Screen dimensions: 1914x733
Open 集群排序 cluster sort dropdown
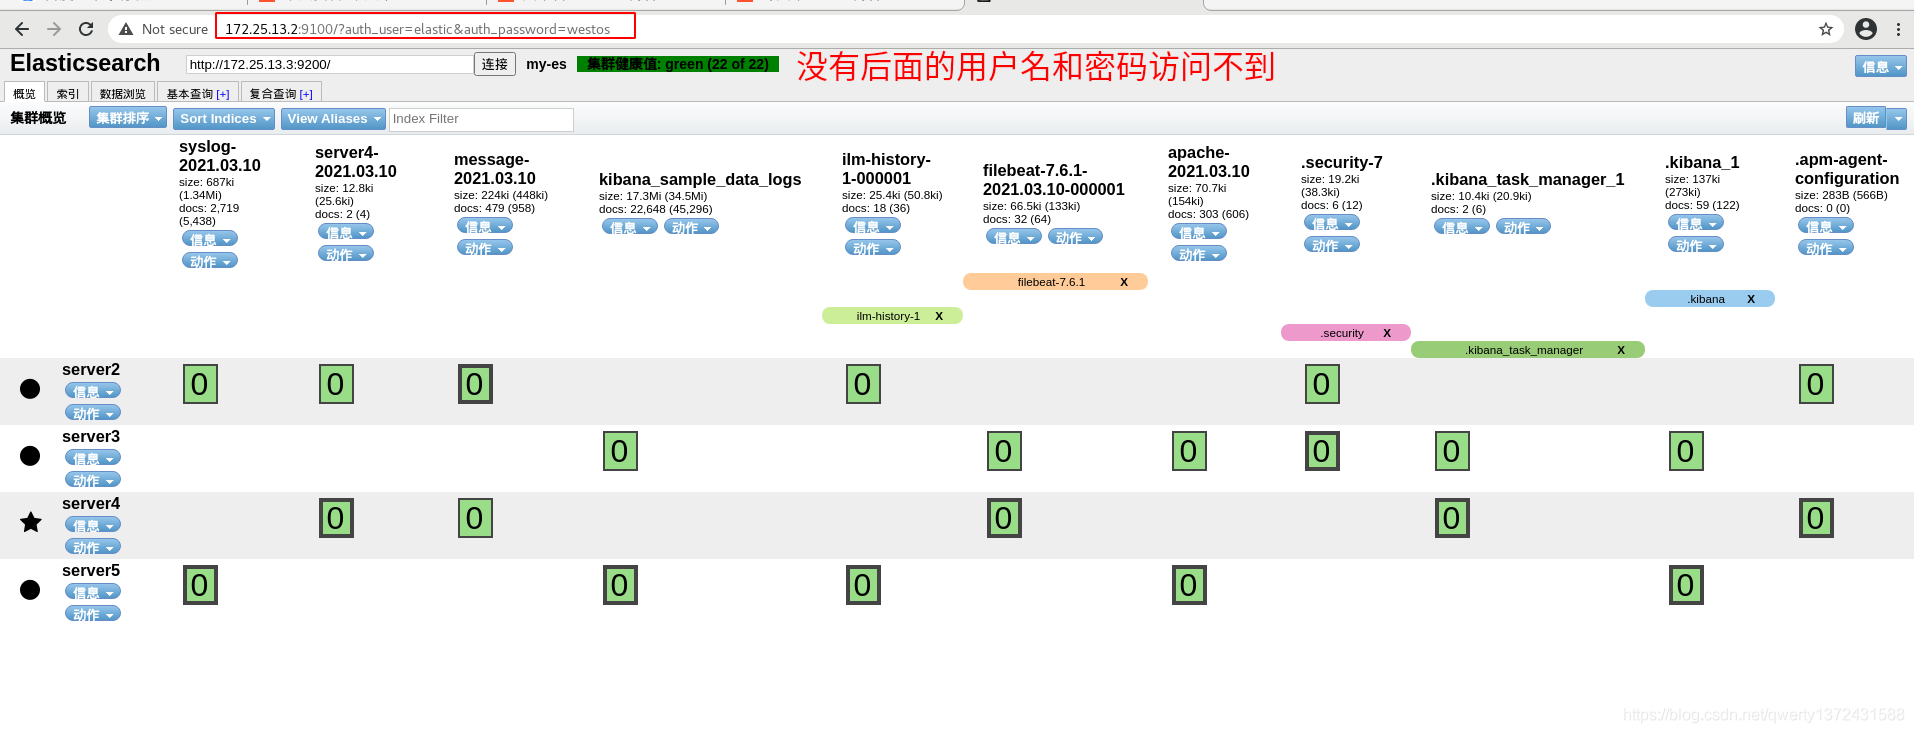click(x=128, y=118)
